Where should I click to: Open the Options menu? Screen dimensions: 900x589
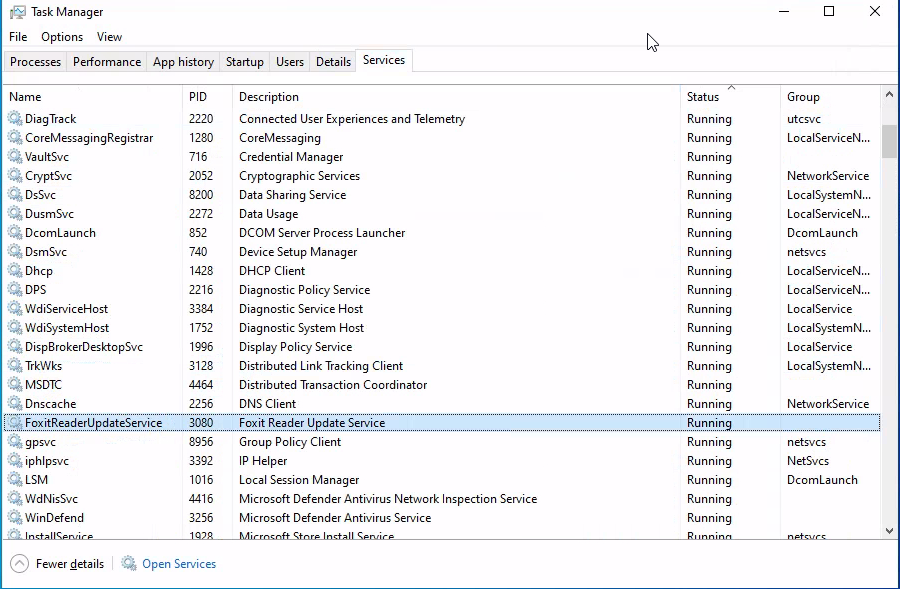coord(62,37)
